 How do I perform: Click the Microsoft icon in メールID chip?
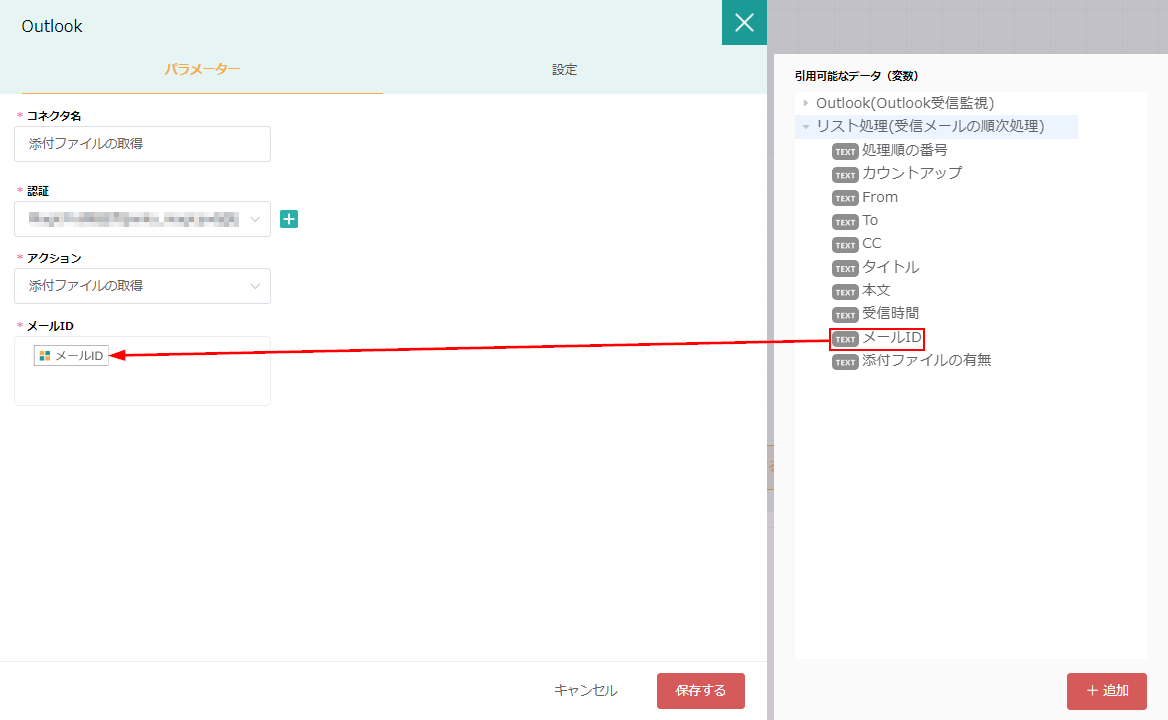(x=45, y=356)
